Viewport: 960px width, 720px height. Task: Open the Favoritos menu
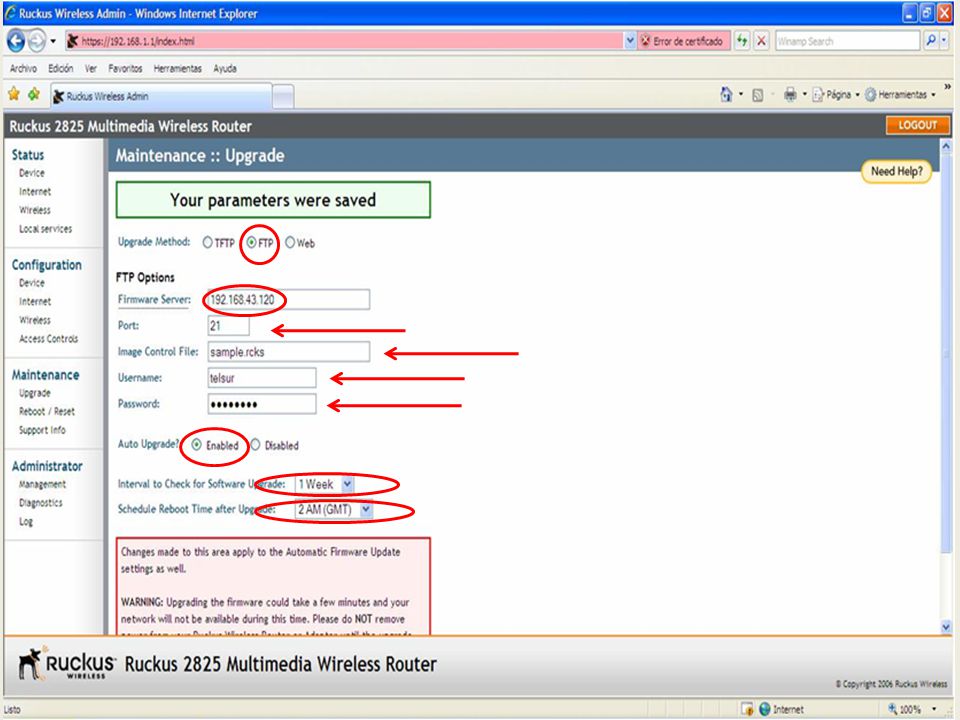pos(125,69)
